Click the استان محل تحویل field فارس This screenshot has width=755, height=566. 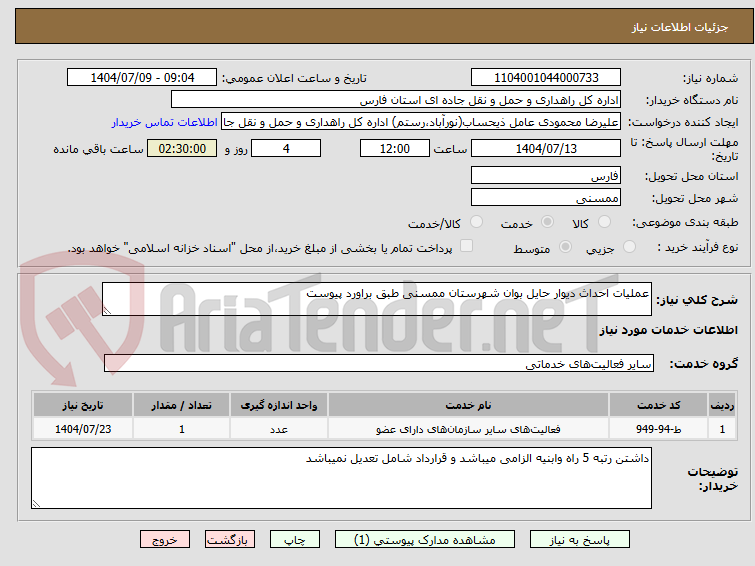point(546,175)
